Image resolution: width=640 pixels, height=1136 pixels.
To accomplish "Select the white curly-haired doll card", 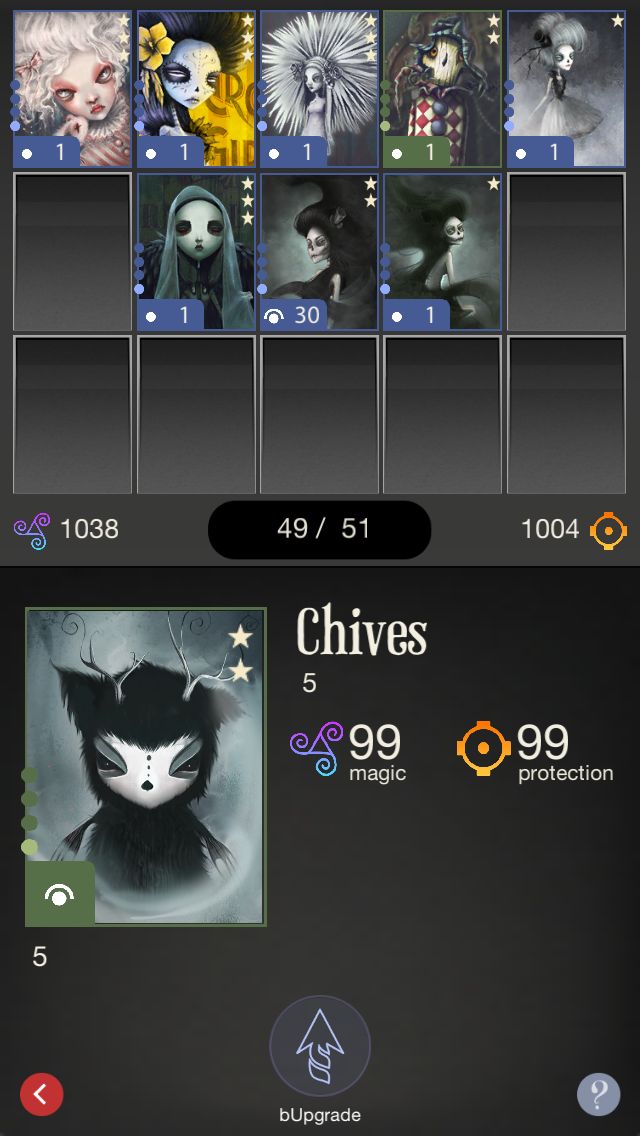I will [72, 89].
